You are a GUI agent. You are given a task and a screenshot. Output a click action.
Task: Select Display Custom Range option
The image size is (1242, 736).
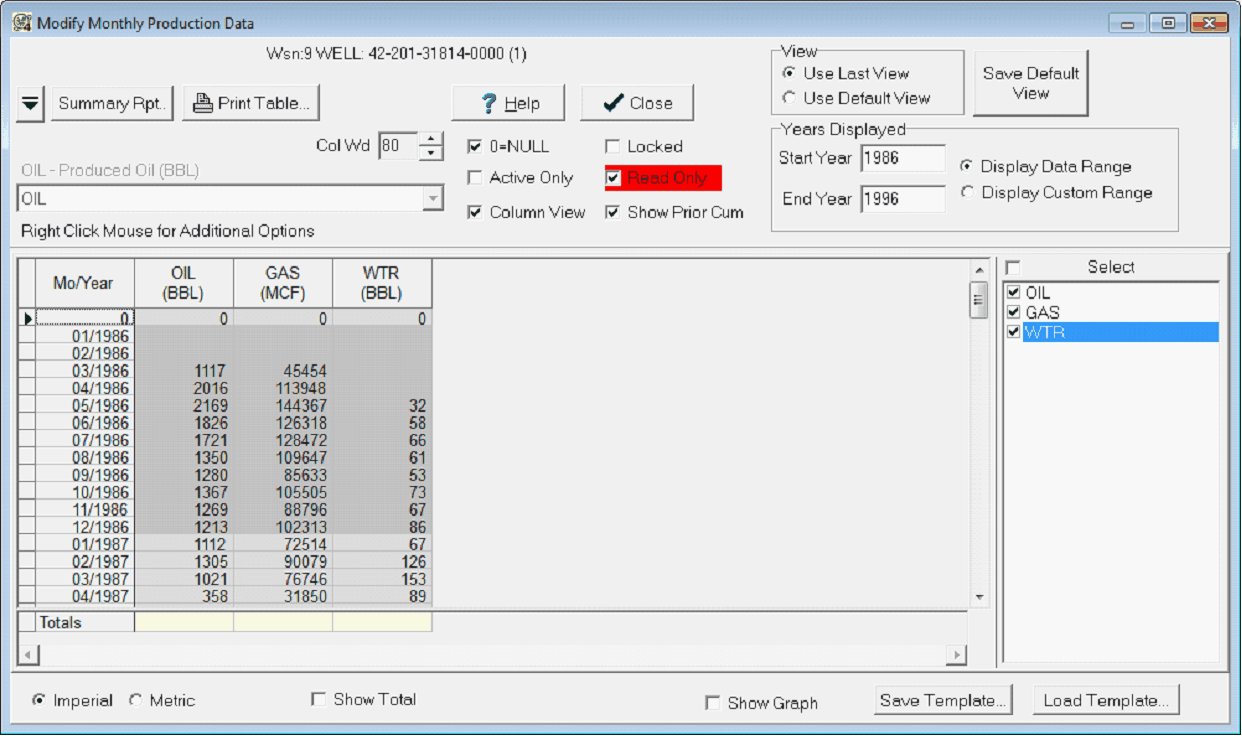tap(967, 192)
